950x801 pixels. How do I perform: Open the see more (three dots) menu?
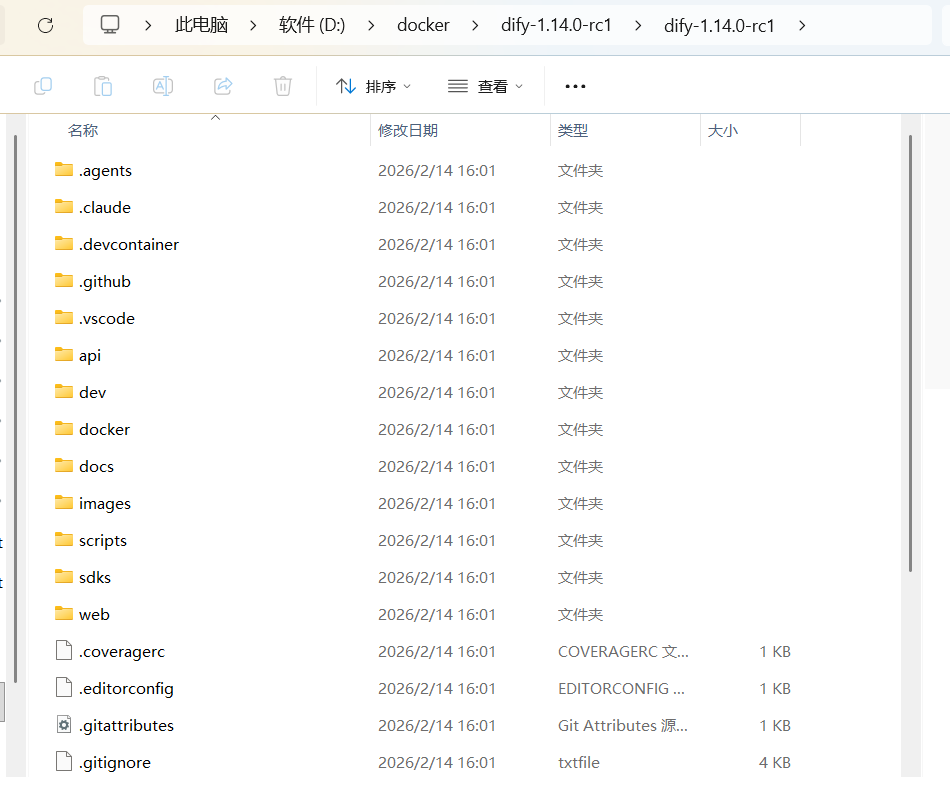(575, 87)
